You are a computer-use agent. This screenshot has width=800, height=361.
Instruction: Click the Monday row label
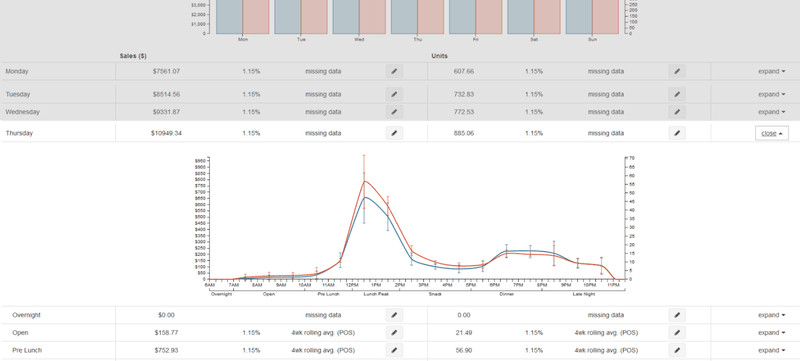(x=17, y=71)
